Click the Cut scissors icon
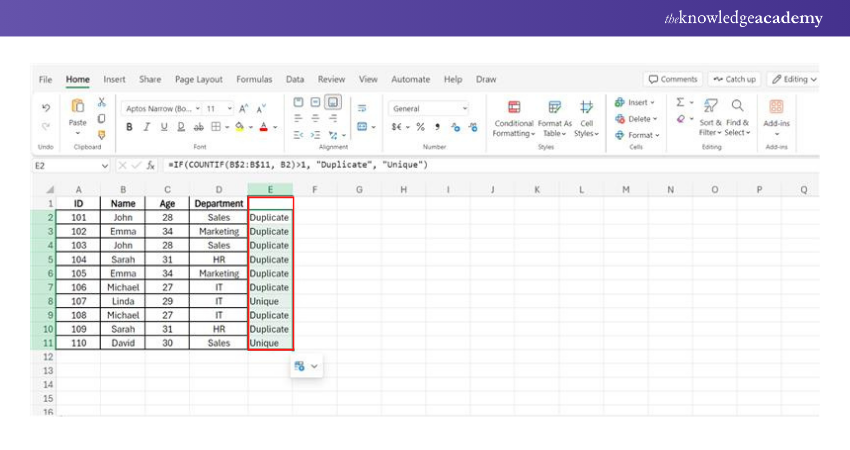The height and width of the screenshot is (450, 850). tap(102, 102)
